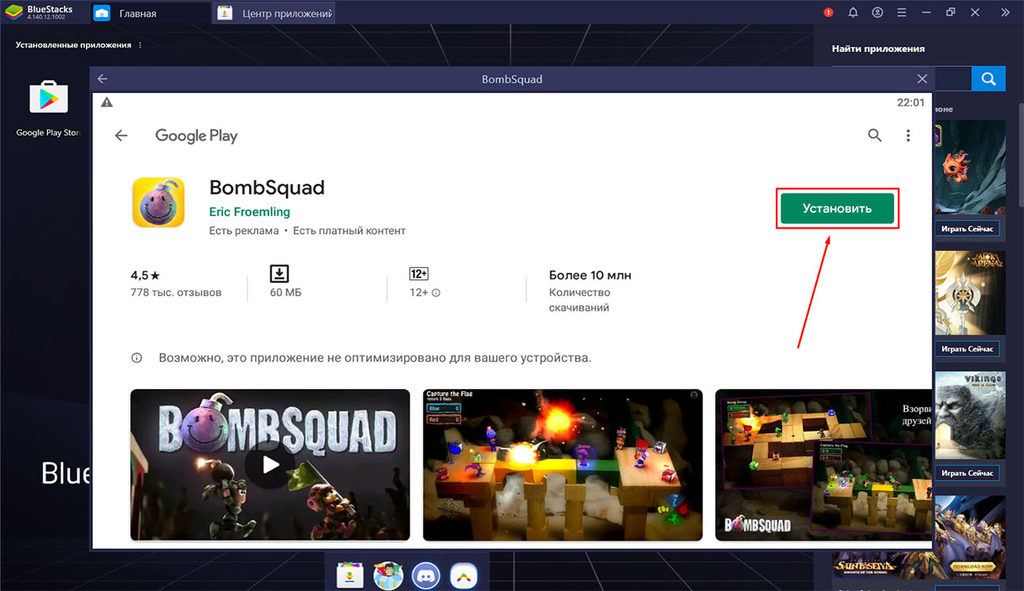Click Играть Сейчас under the arena game
Viewport: 1024px width, 591px height.
click(967, 349)
